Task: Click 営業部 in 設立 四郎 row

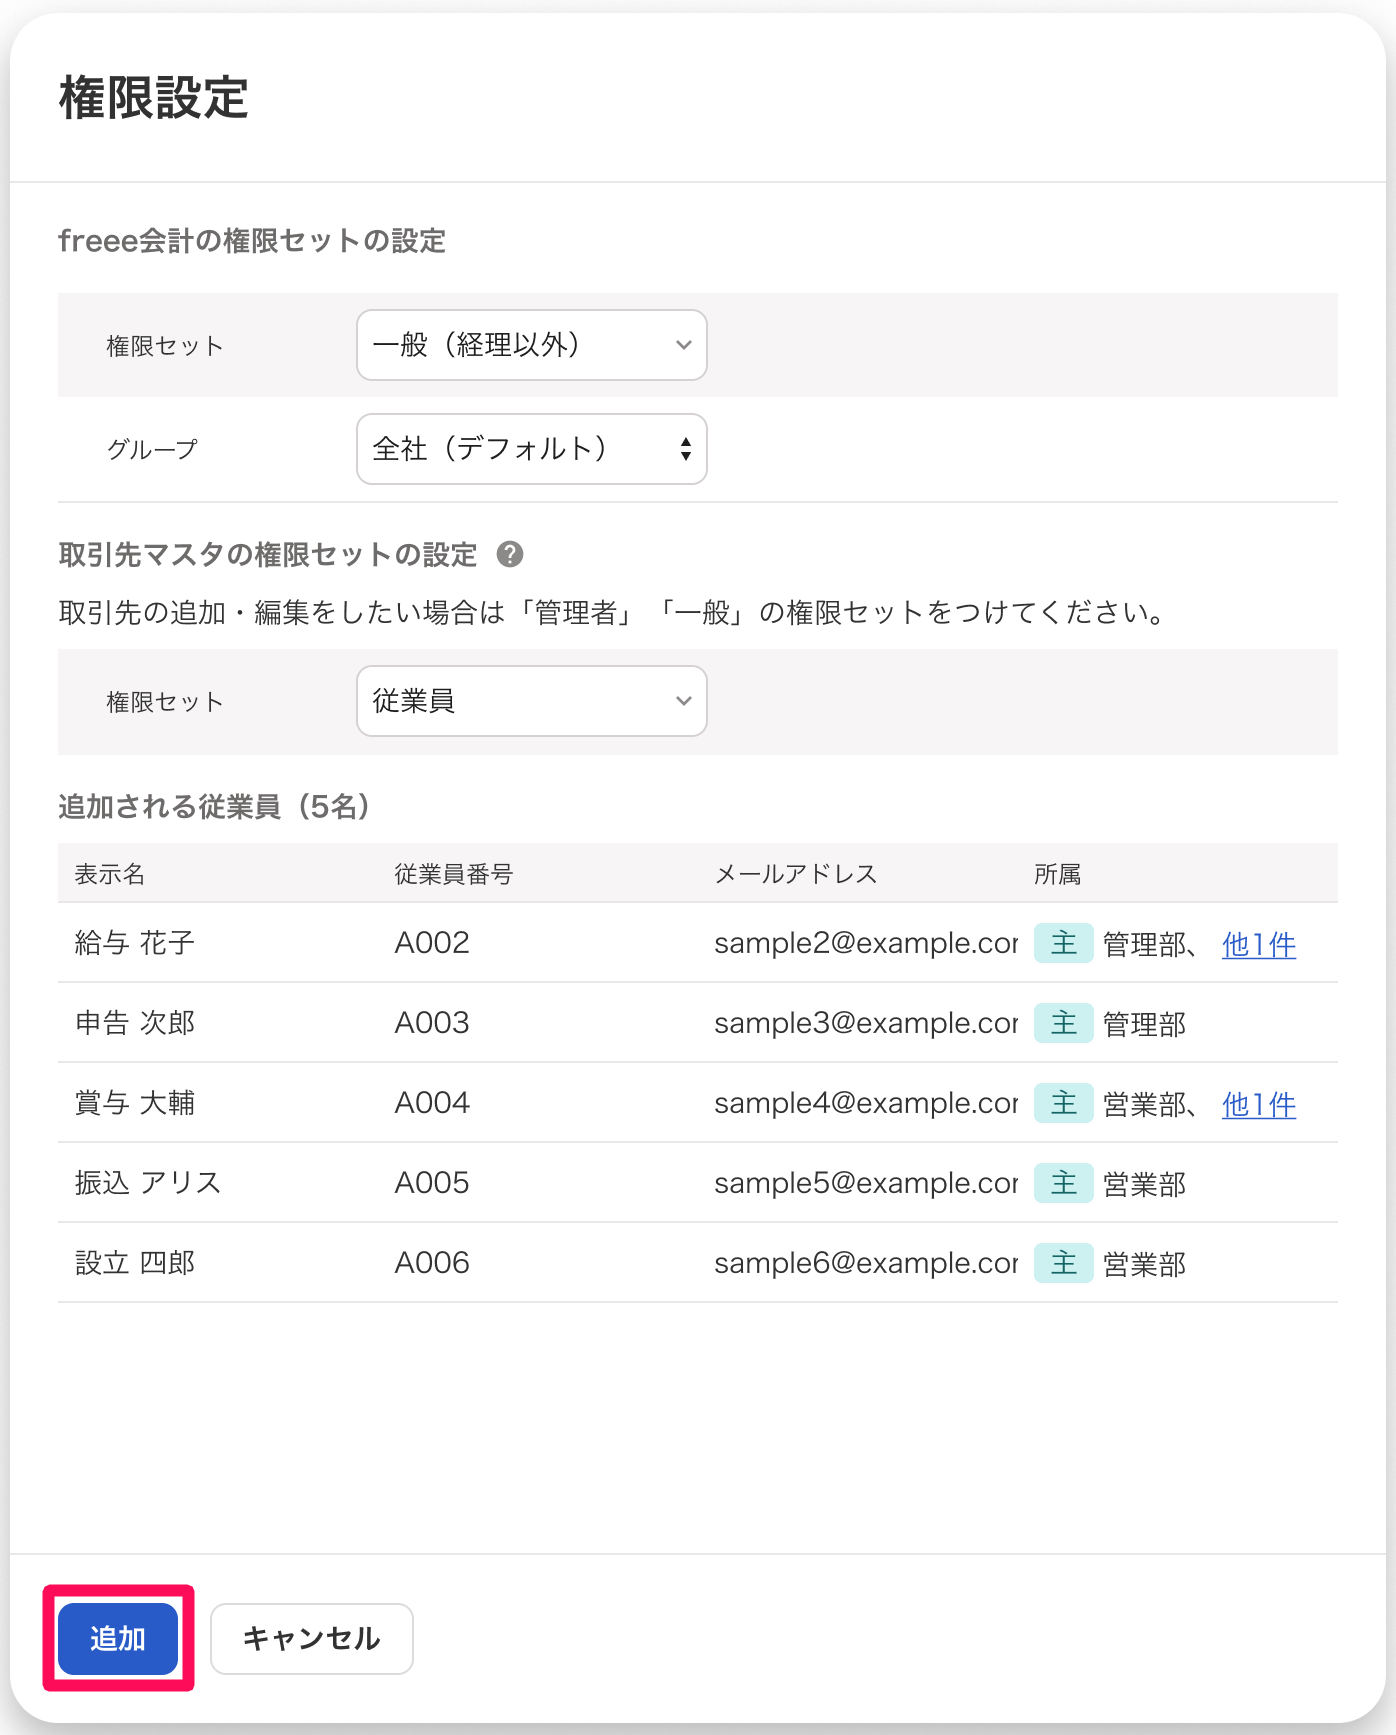Action: (1145, 1264)
